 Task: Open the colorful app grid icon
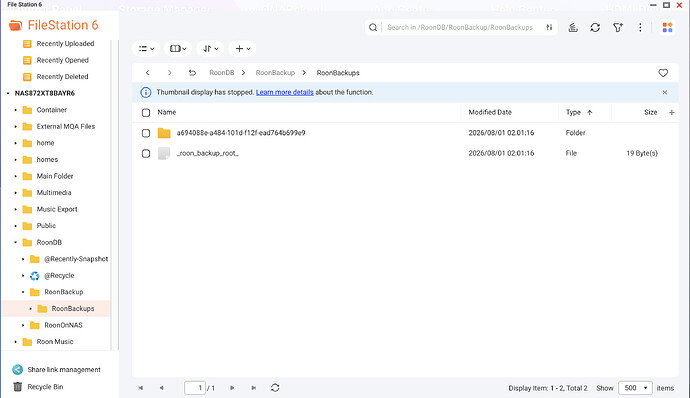pos(667,27)
